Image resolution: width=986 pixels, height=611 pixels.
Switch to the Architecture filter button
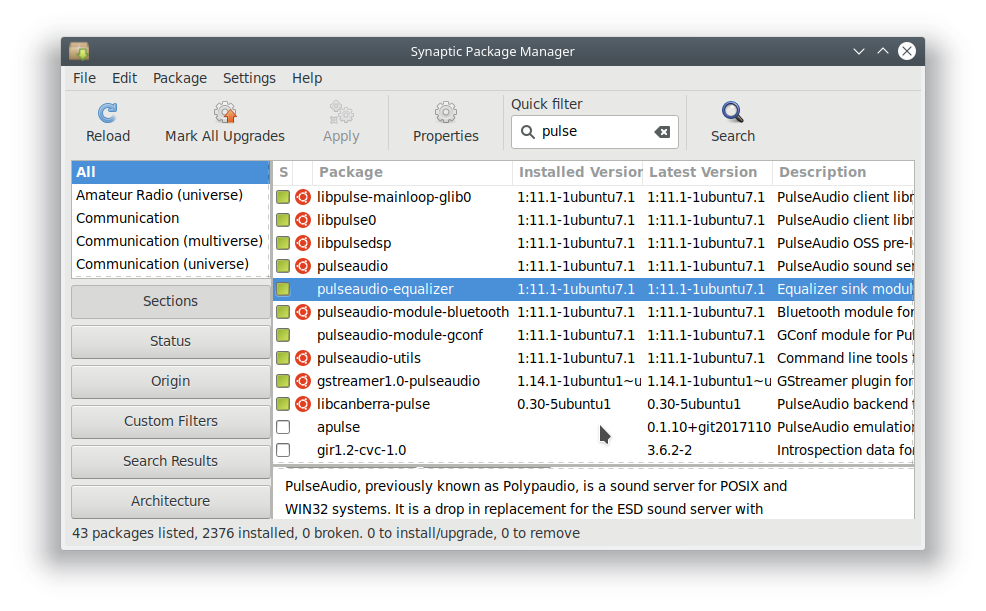pos(170,501)
